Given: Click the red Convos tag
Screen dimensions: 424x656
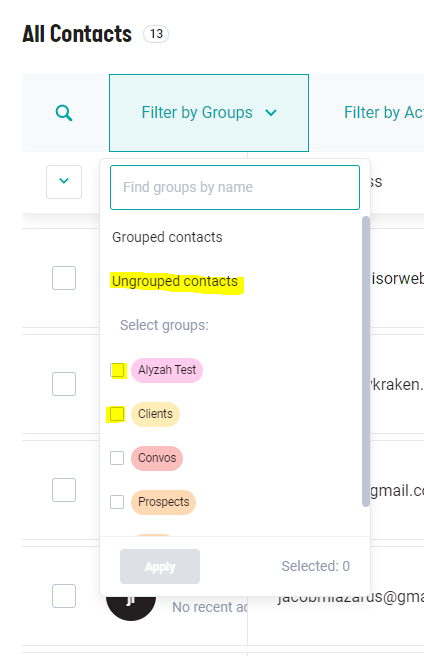Looking at the screenshot, I should coord(157,458).
